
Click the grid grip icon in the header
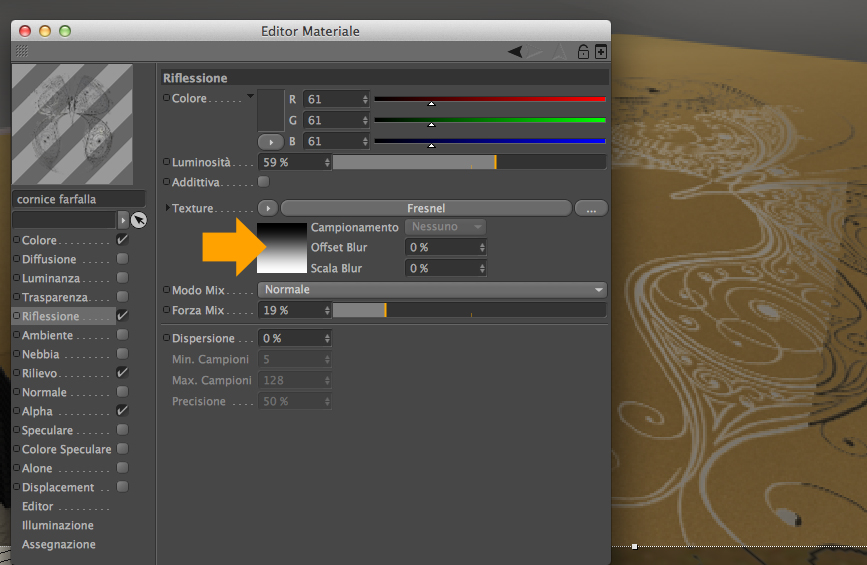[x=22, y=51]
